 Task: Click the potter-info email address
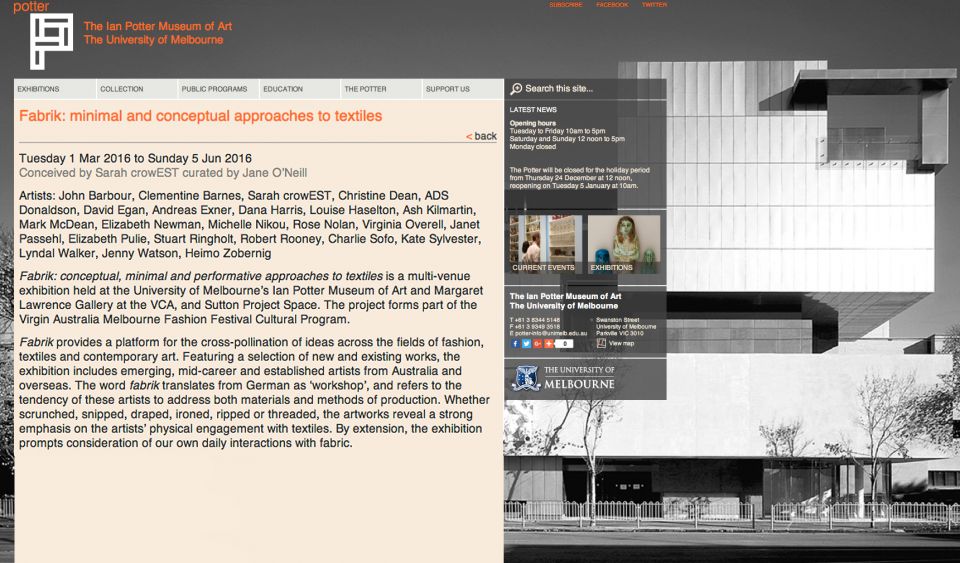pyautogui.click(x=548, y=334)
